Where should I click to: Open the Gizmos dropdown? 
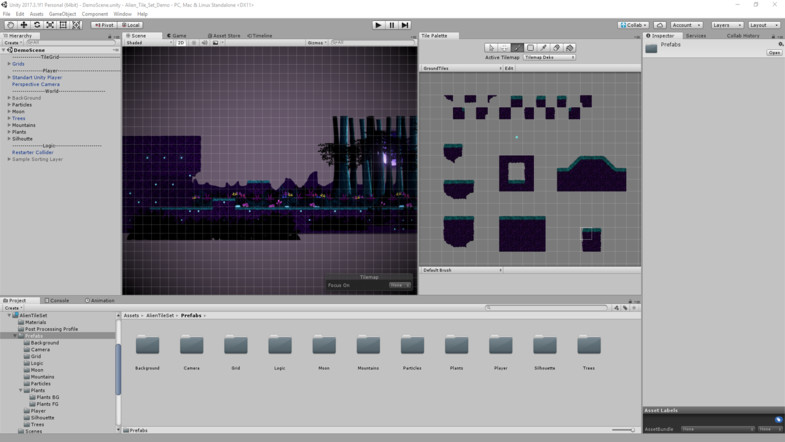[x=317, y=43]
